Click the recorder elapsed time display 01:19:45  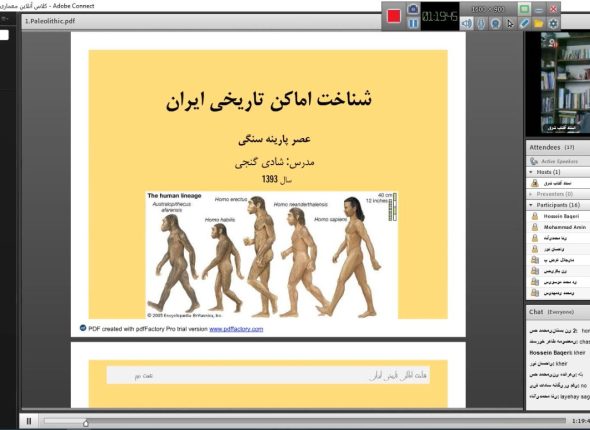pos(439,16)
